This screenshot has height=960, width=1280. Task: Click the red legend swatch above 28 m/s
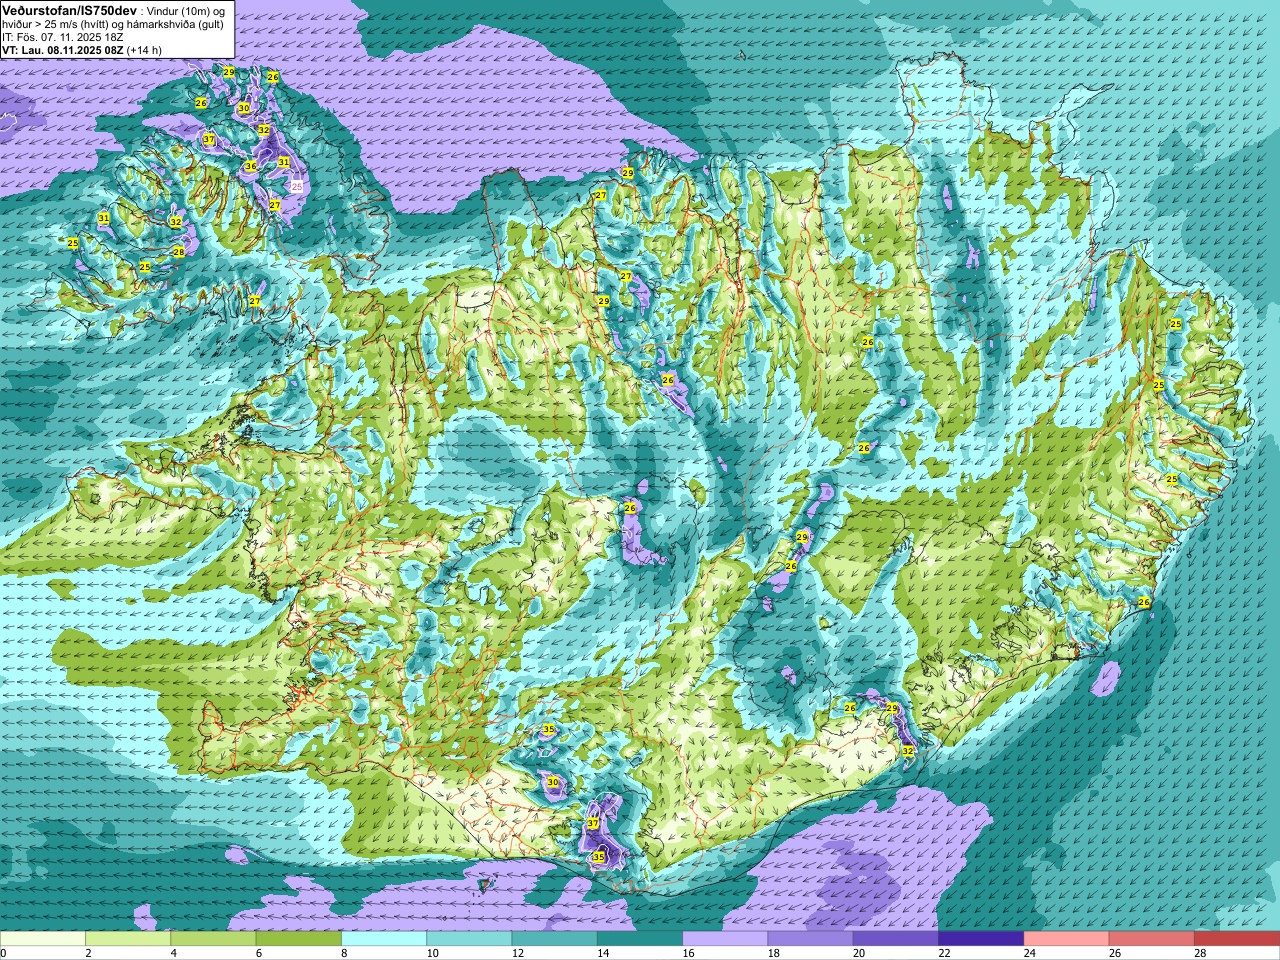tap(1237, 939)
